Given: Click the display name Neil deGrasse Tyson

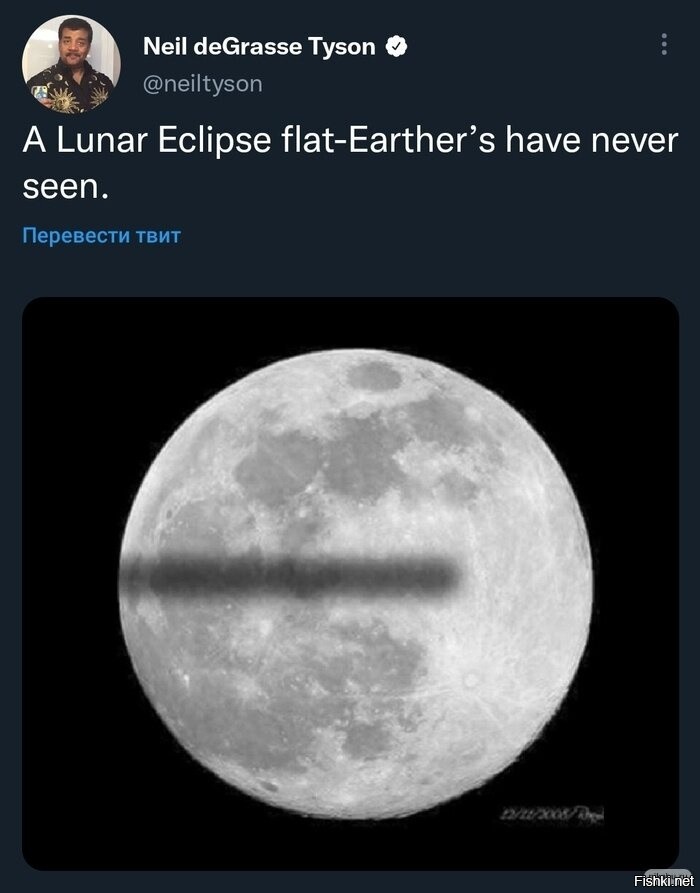Looking at the screenshot, I should click(259, 46).
